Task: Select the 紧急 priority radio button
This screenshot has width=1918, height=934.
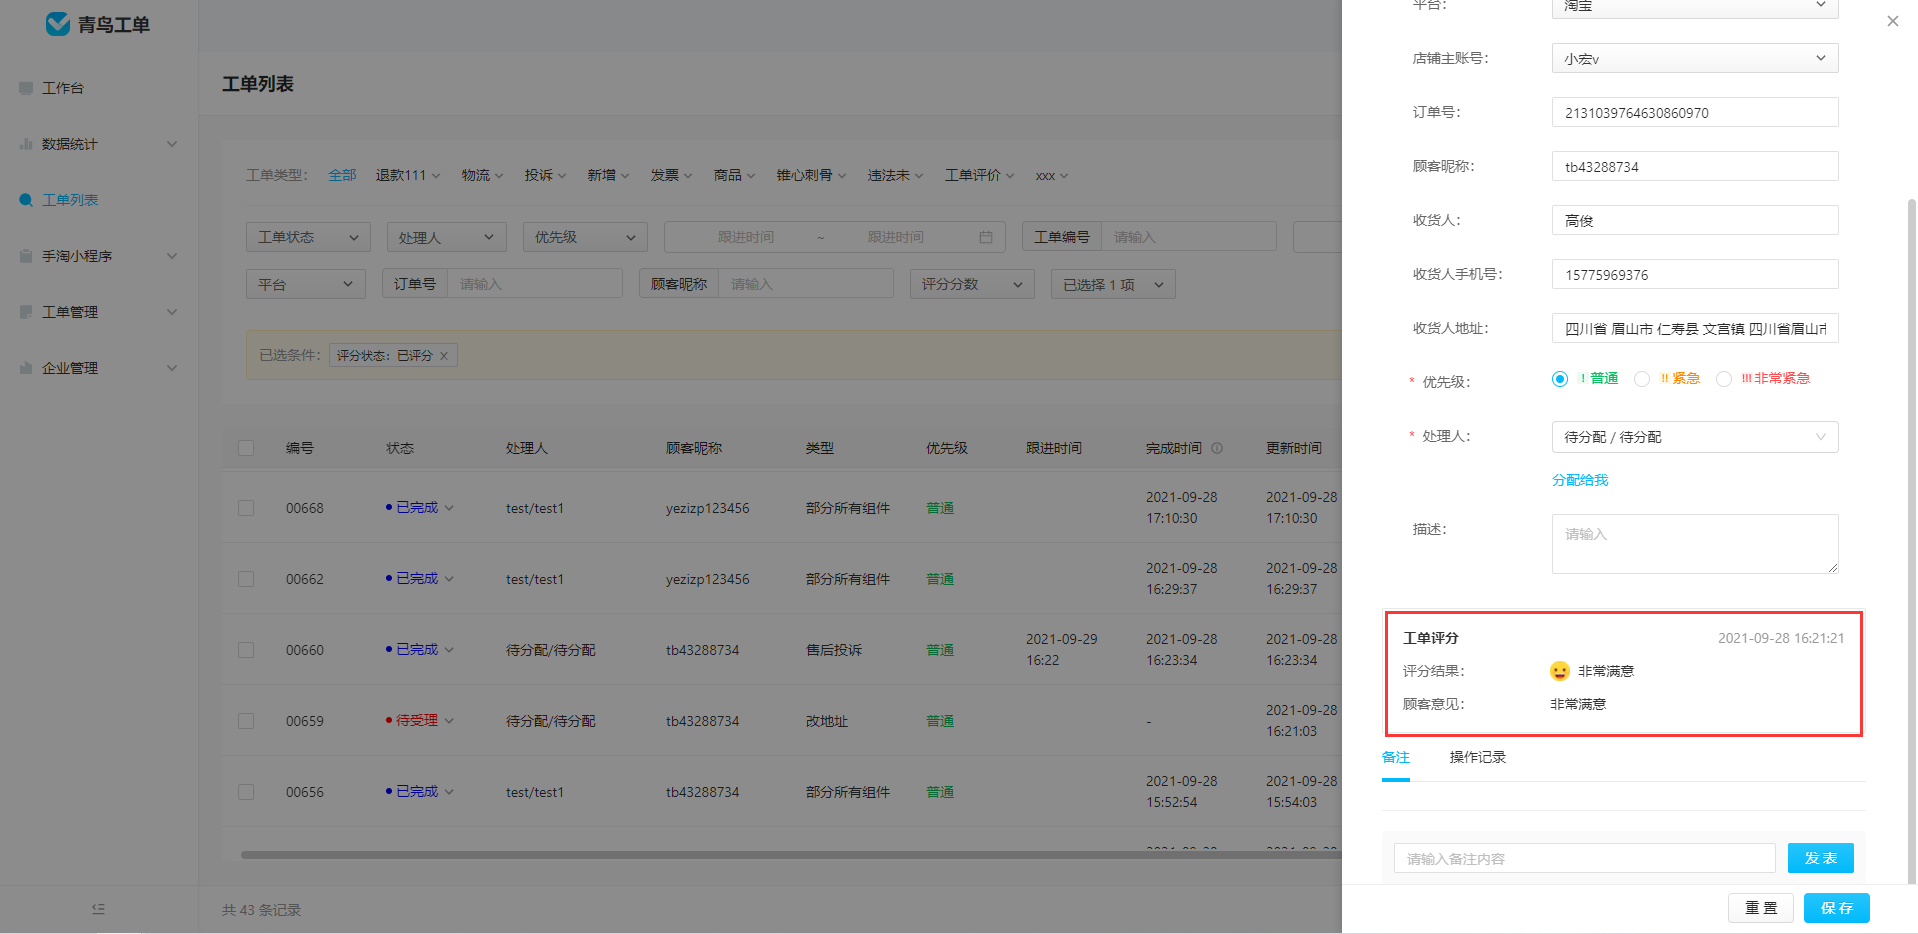Action: [1641, 379]
